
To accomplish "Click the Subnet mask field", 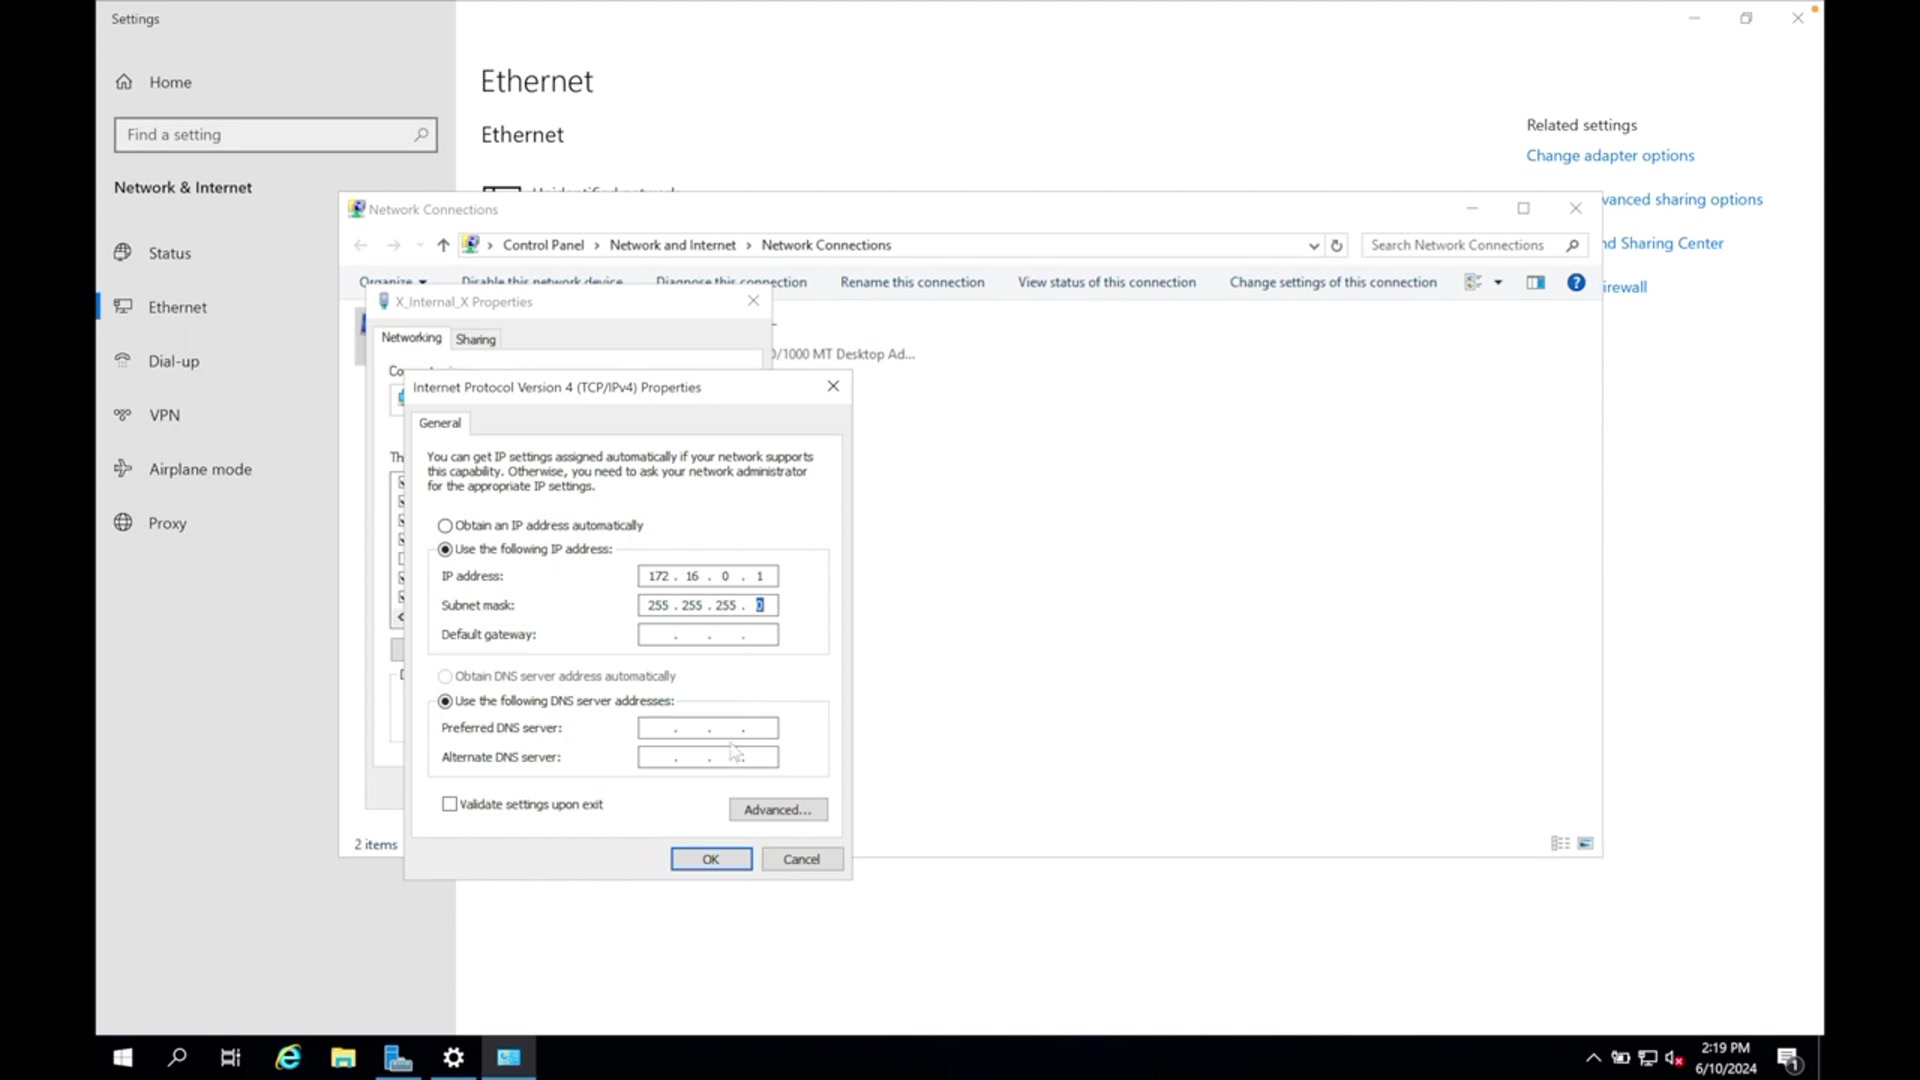I will coord(708,605).
